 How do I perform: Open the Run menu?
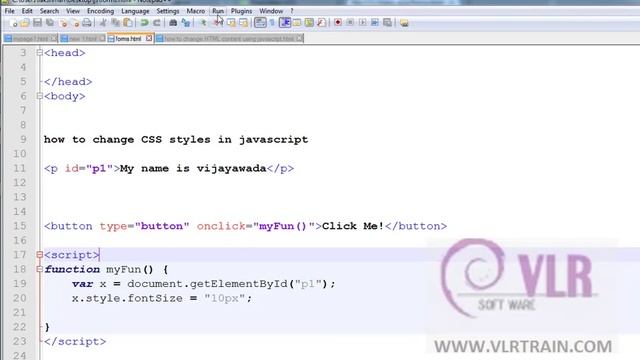coord(218,11)
